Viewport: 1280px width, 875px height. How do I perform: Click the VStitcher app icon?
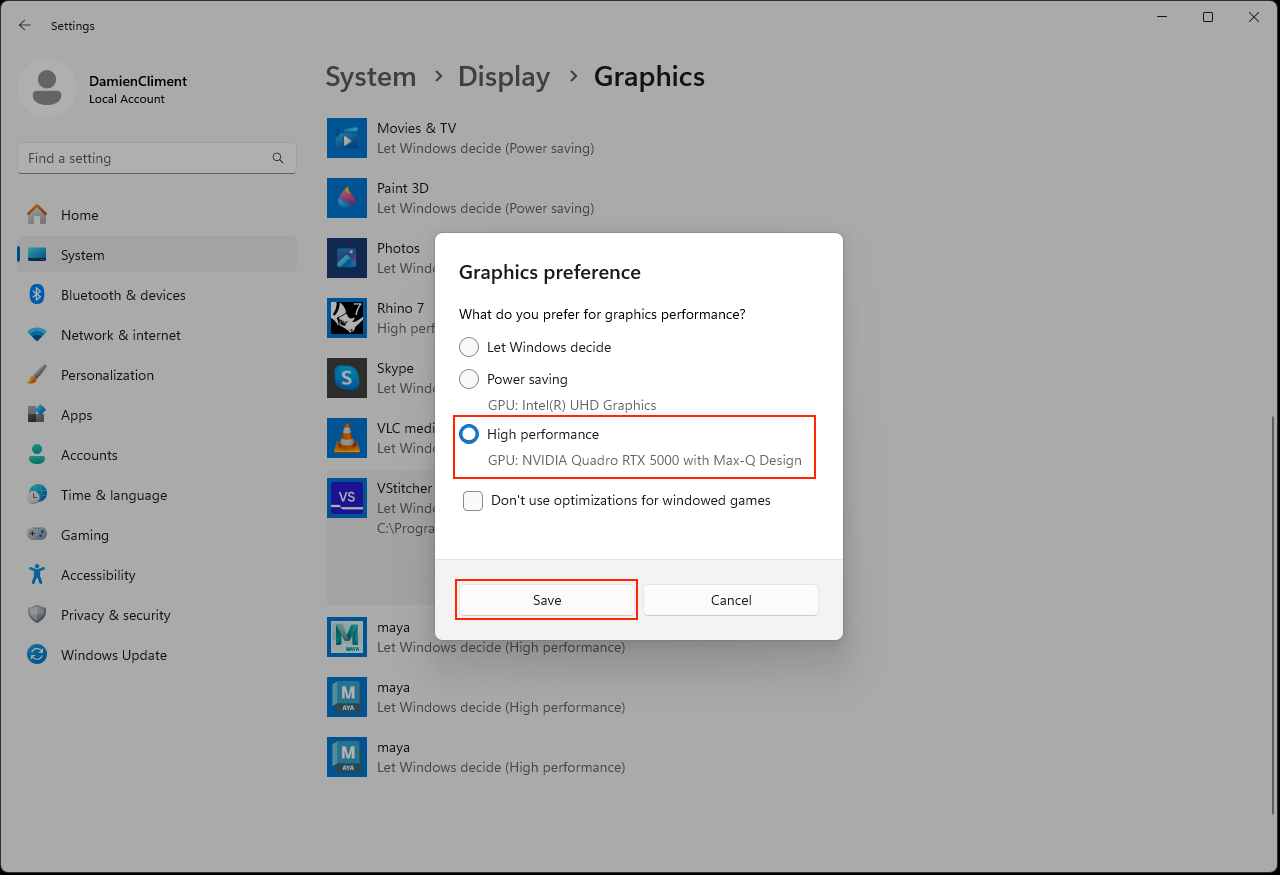pos(347,498)
